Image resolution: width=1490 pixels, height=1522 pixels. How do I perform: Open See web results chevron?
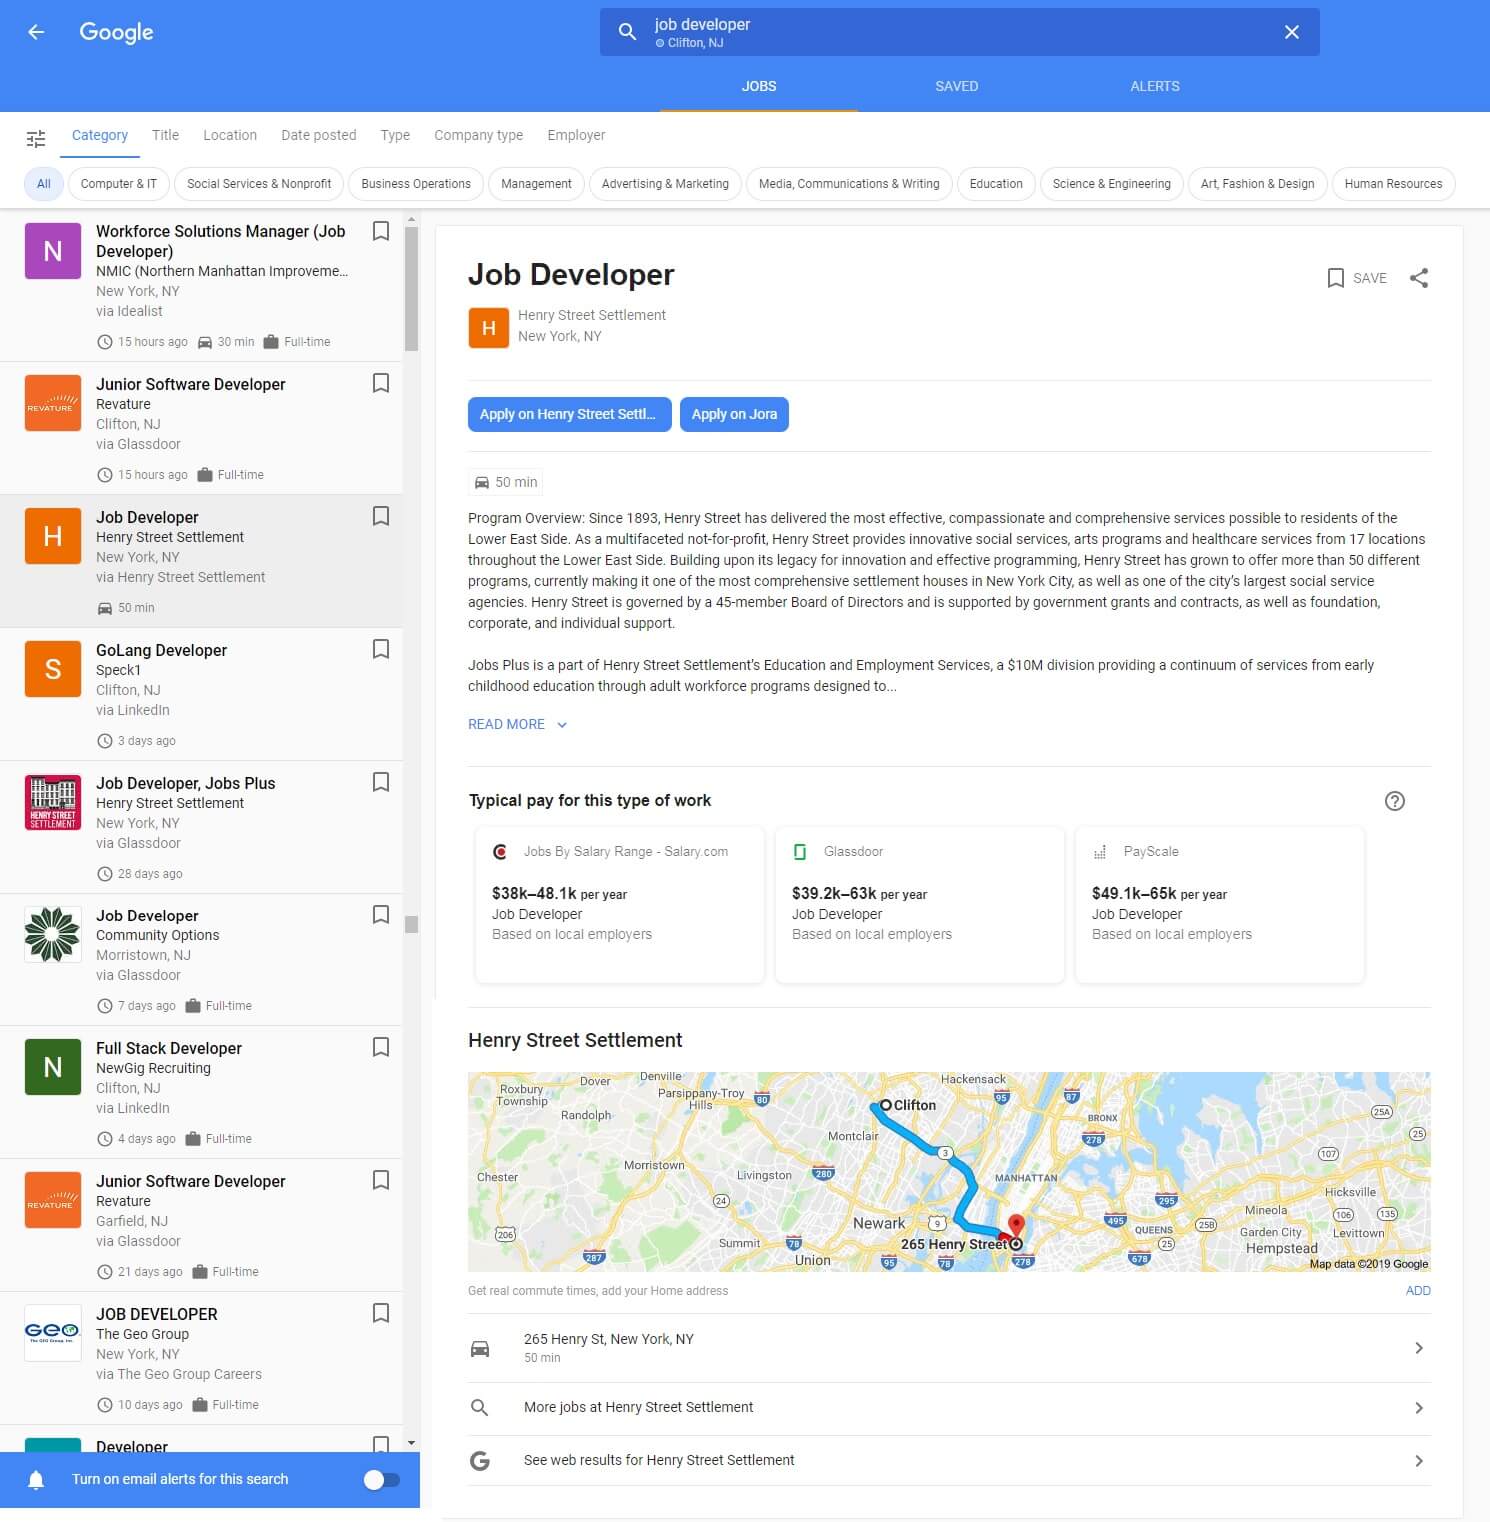pyautogui.click(x=1418, y=1461)
